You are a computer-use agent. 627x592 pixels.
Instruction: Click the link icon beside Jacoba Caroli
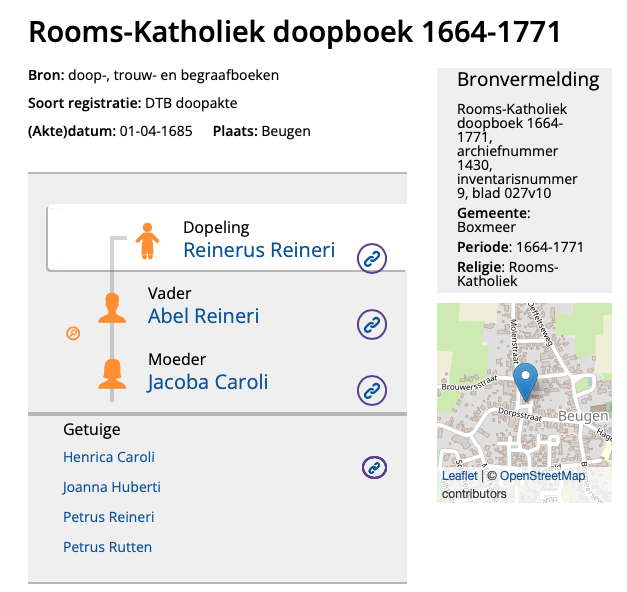point(372,390)
